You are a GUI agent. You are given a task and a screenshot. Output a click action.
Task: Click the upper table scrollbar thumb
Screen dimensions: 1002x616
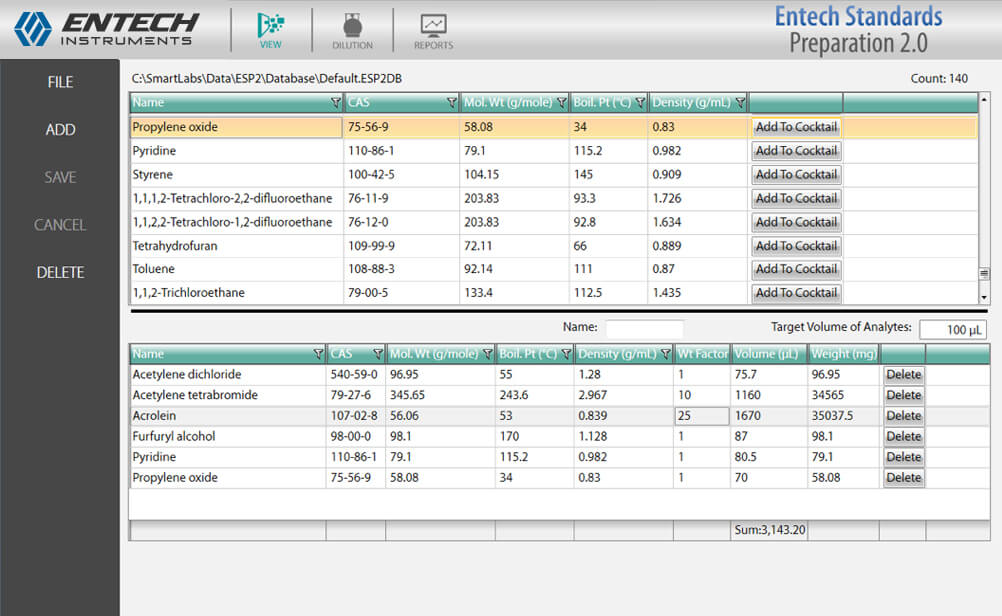984,273
